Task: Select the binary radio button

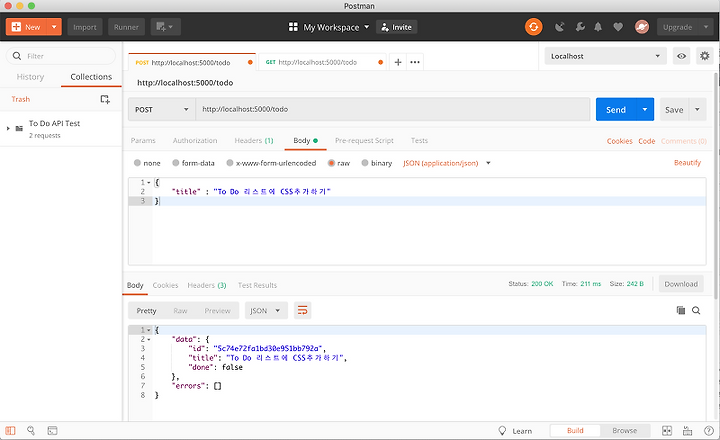Action: pyautogui.click(x=365, y=163)
